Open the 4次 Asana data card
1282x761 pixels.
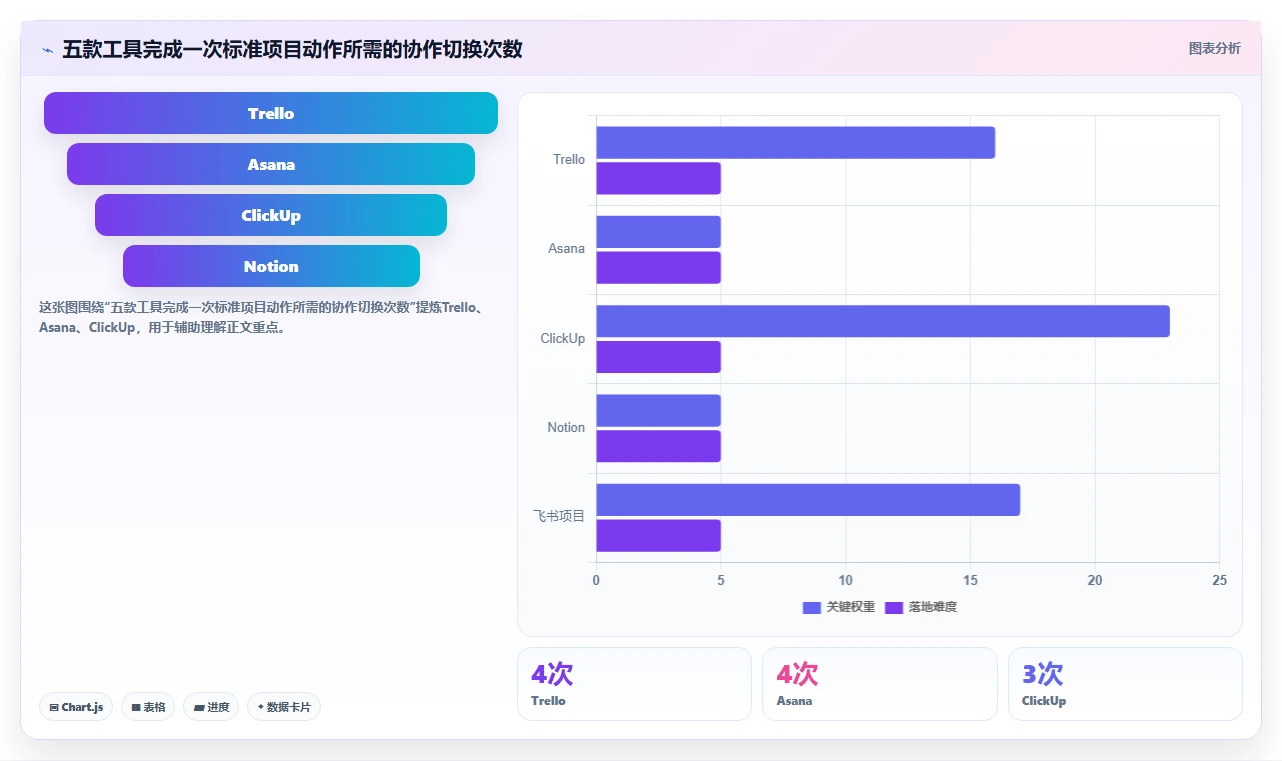pos(880,684)
